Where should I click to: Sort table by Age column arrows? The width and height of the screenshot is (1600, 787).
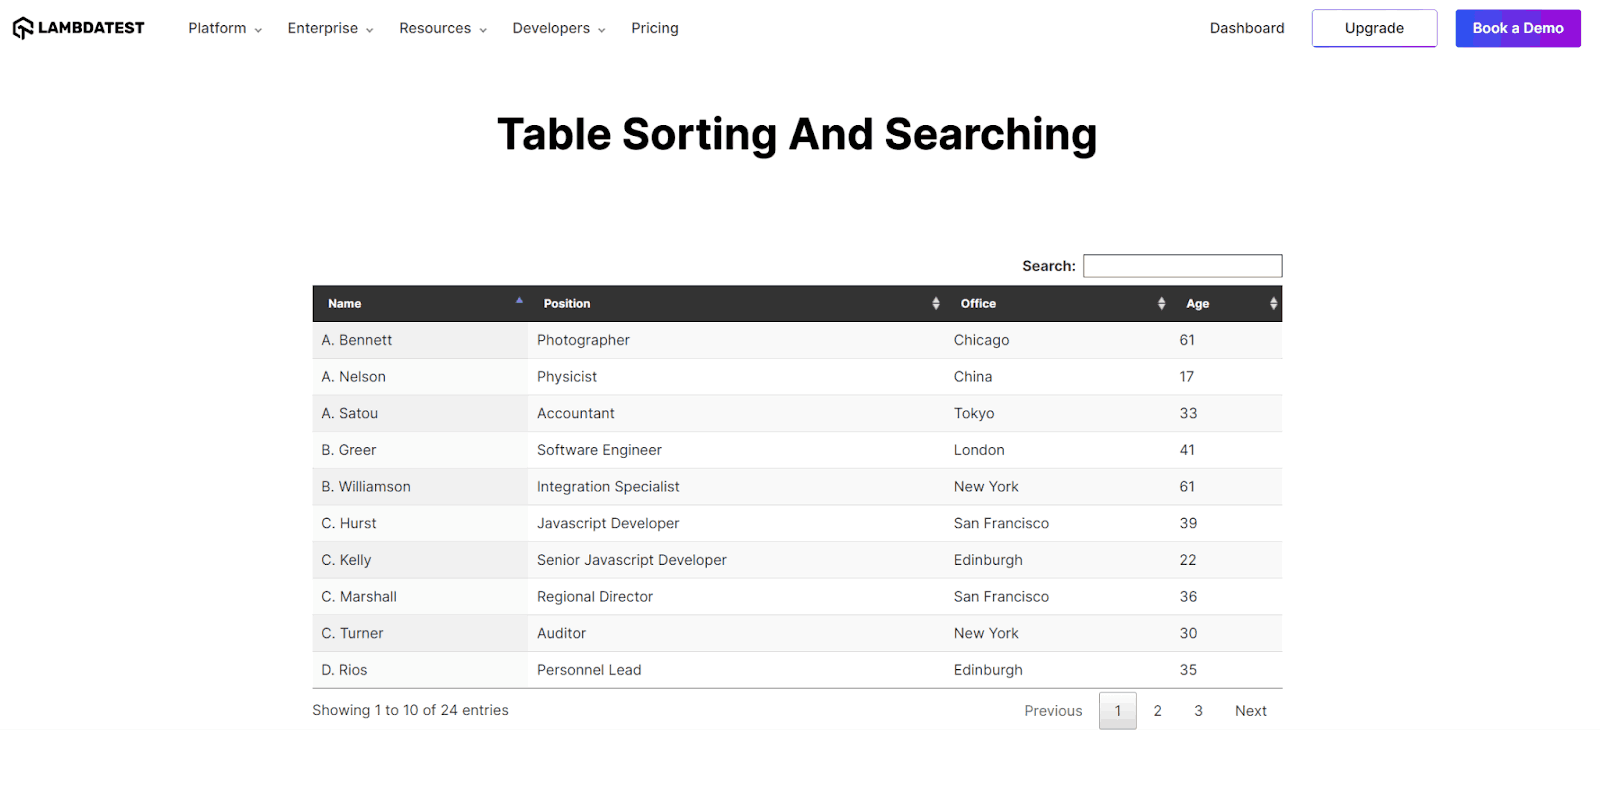[1273, 304]
